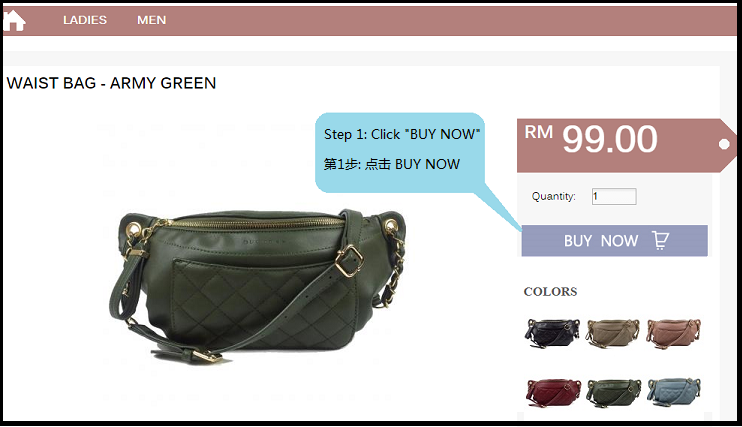Select the light blue waist bag color
The height and width of the screenshot is (427, 742).
(x=673, y=392)
